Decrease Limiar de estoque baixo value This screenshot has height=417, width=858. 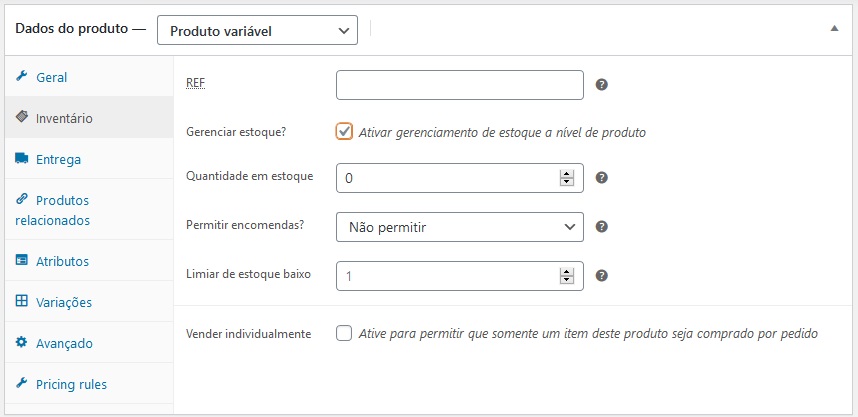[x=566, y=280]
